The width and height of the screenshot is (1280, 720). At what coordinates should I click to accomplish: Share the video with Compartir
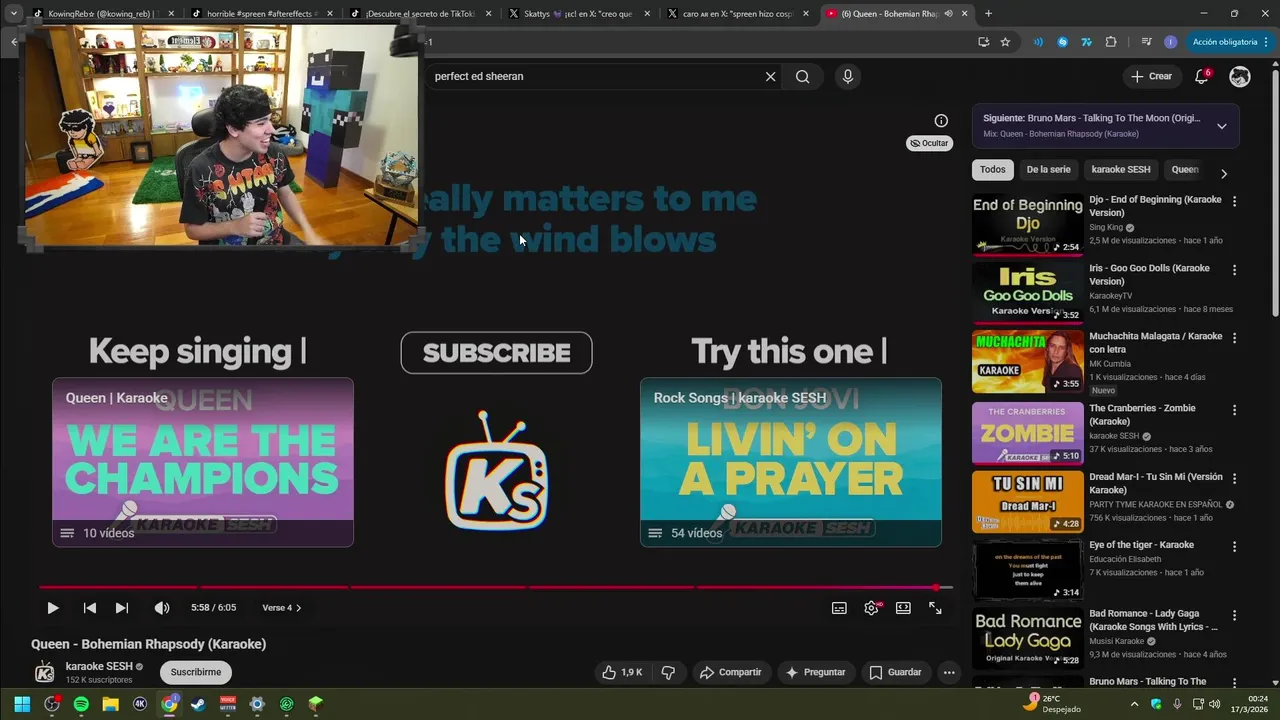click(x=731, y=672)
